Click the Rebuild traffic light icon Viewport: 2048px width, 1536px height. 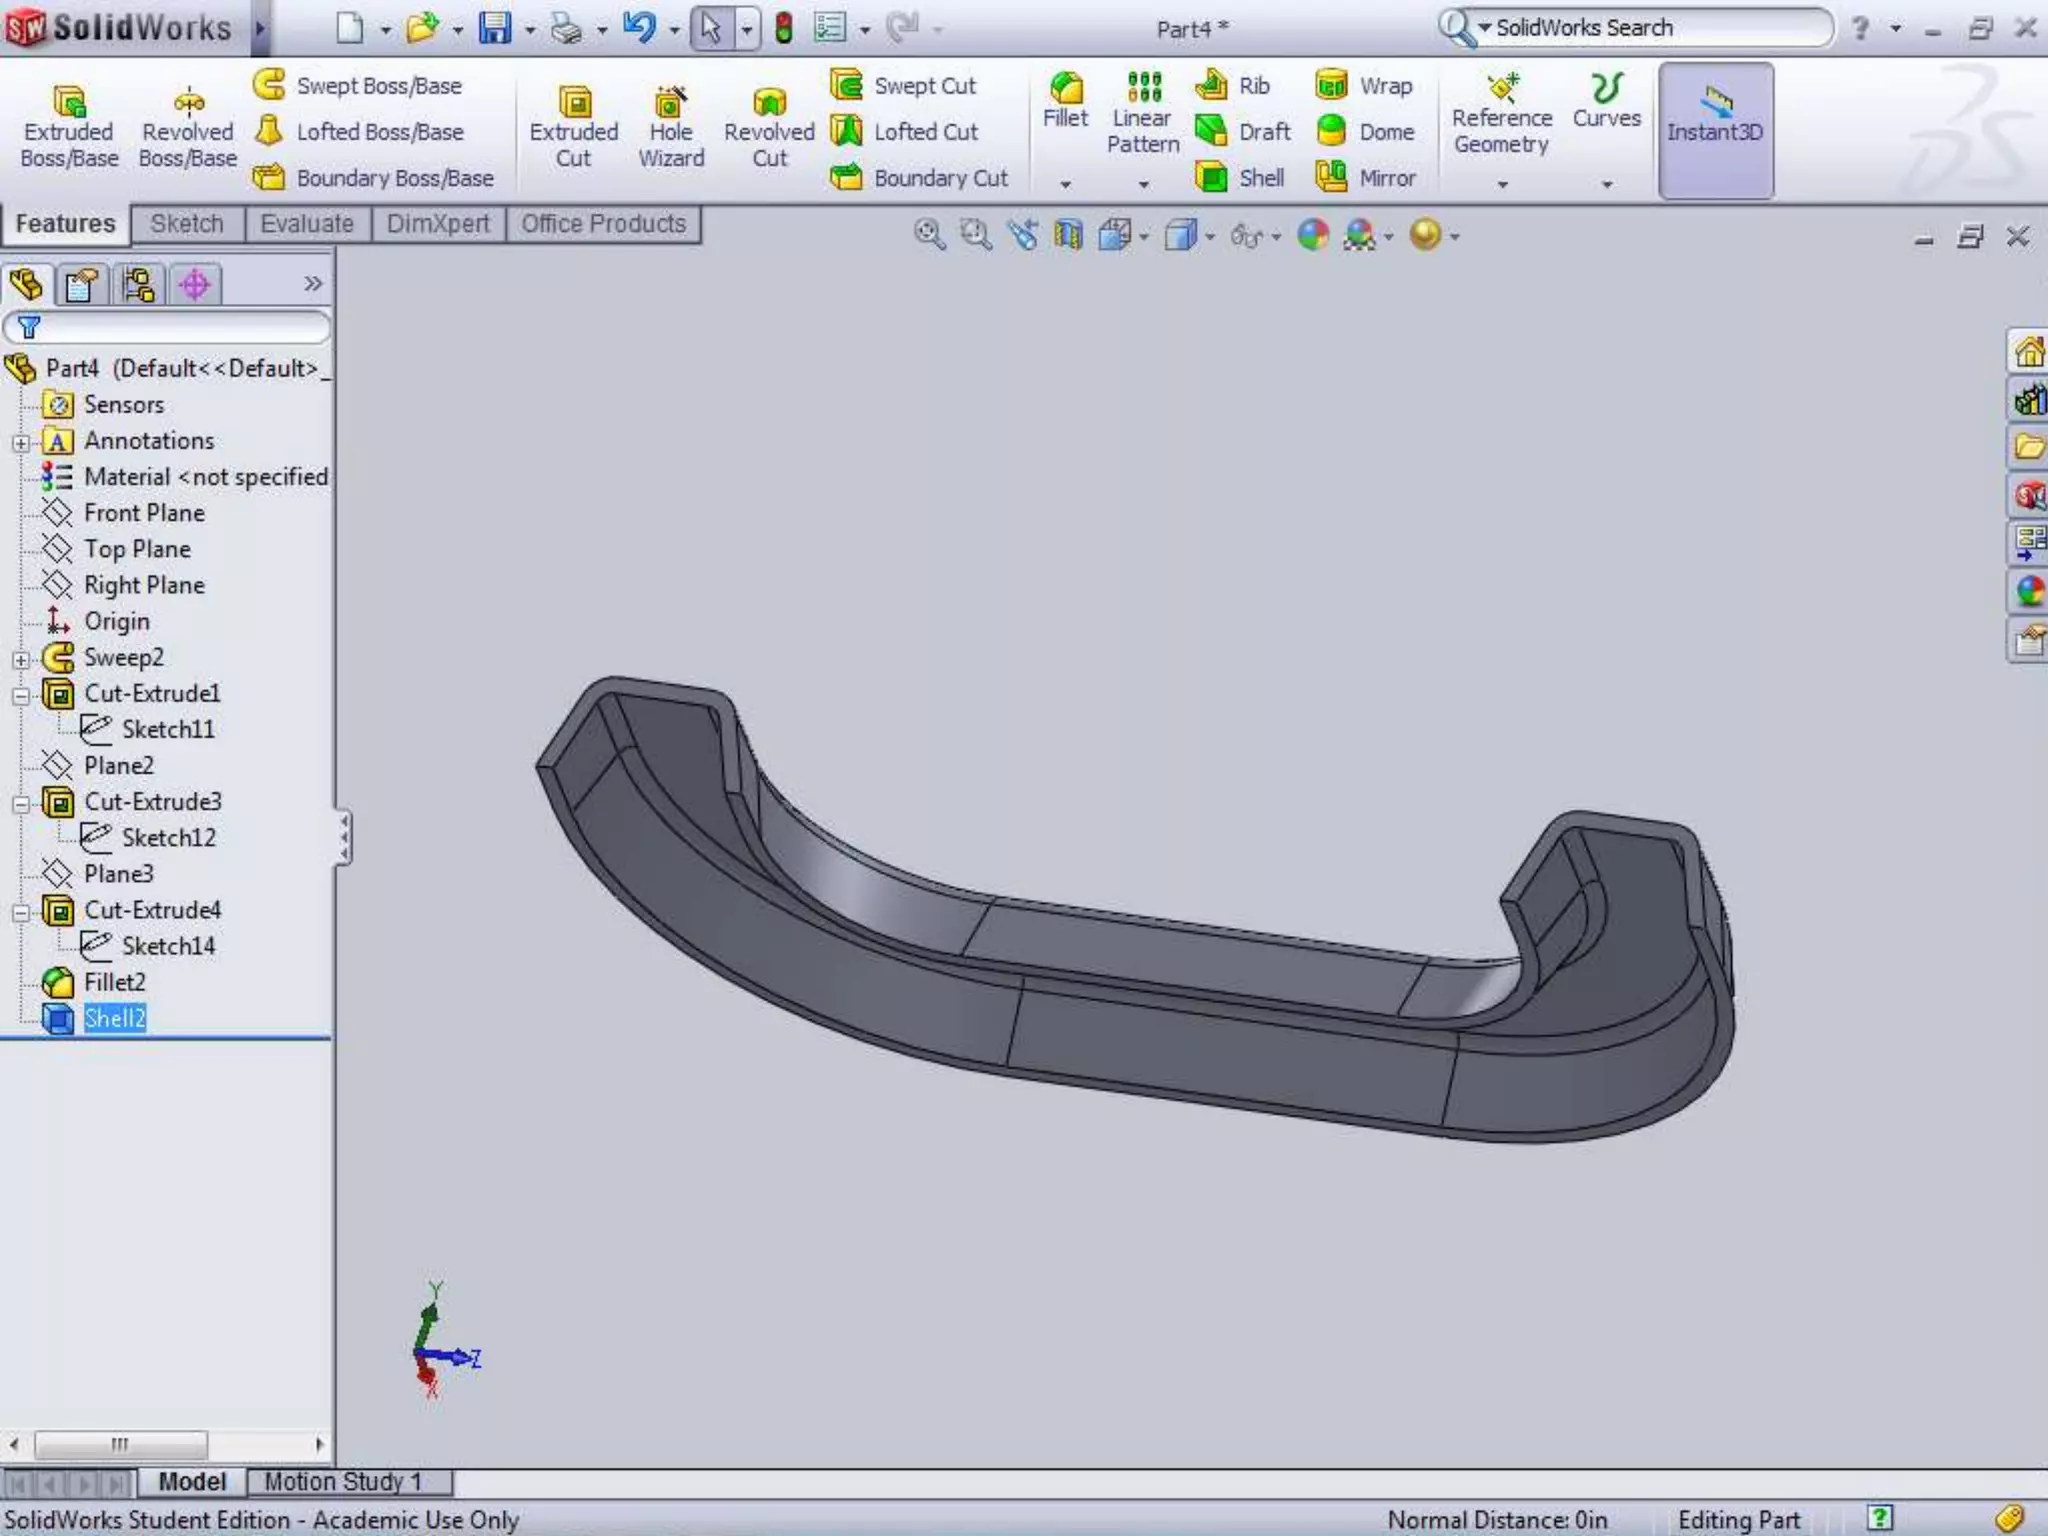[784, 28]
